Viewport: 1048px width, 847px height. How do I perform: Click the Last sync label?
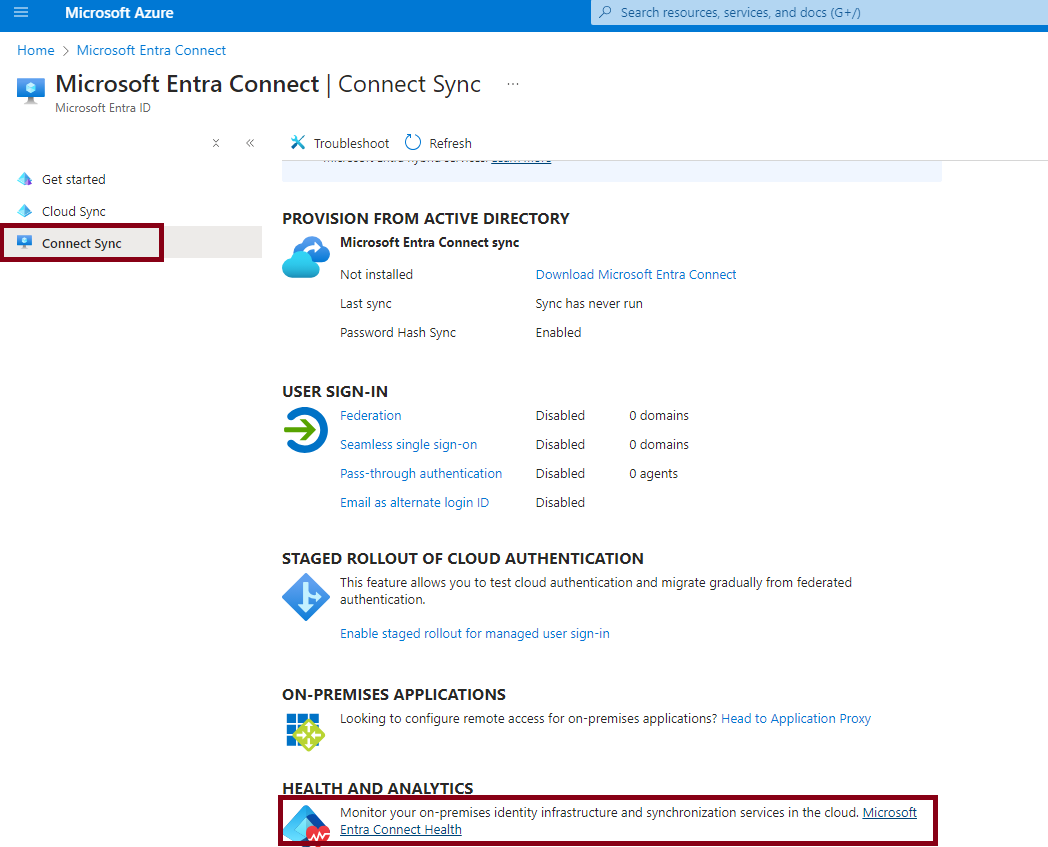[x=366, y=304]
